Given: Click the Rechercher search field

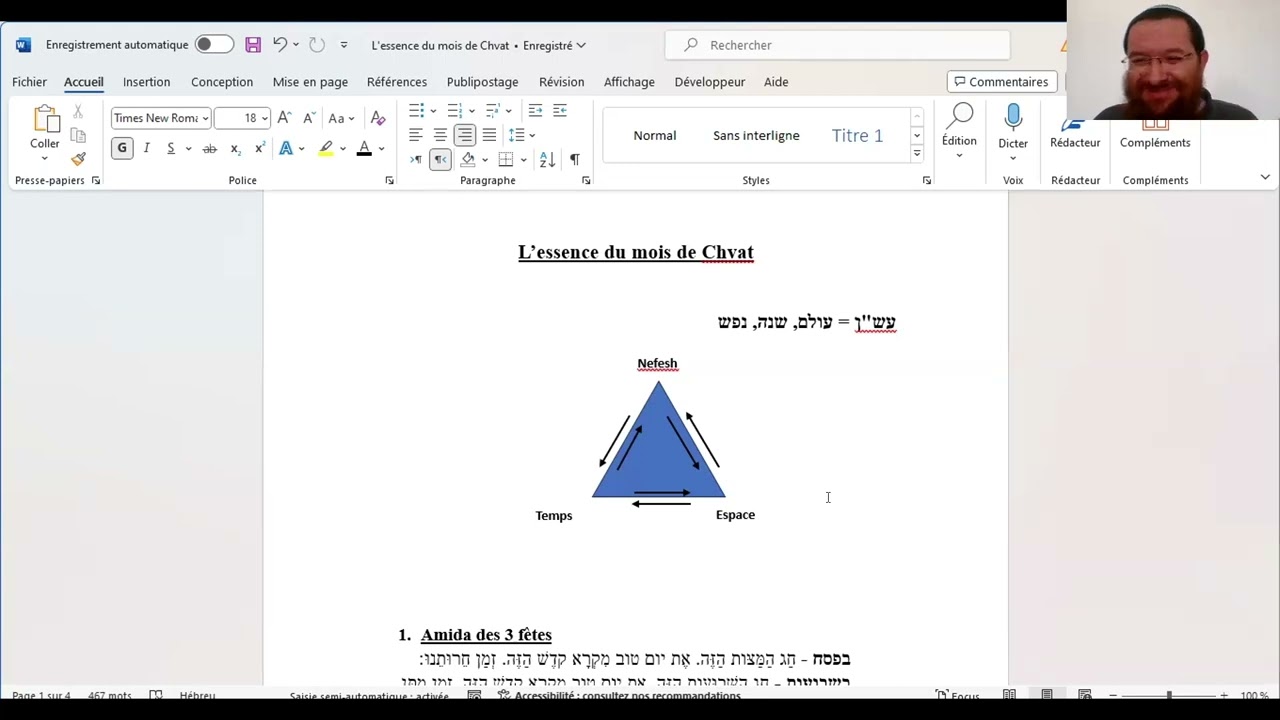Looking at the screenshot, I should [837, 45].
